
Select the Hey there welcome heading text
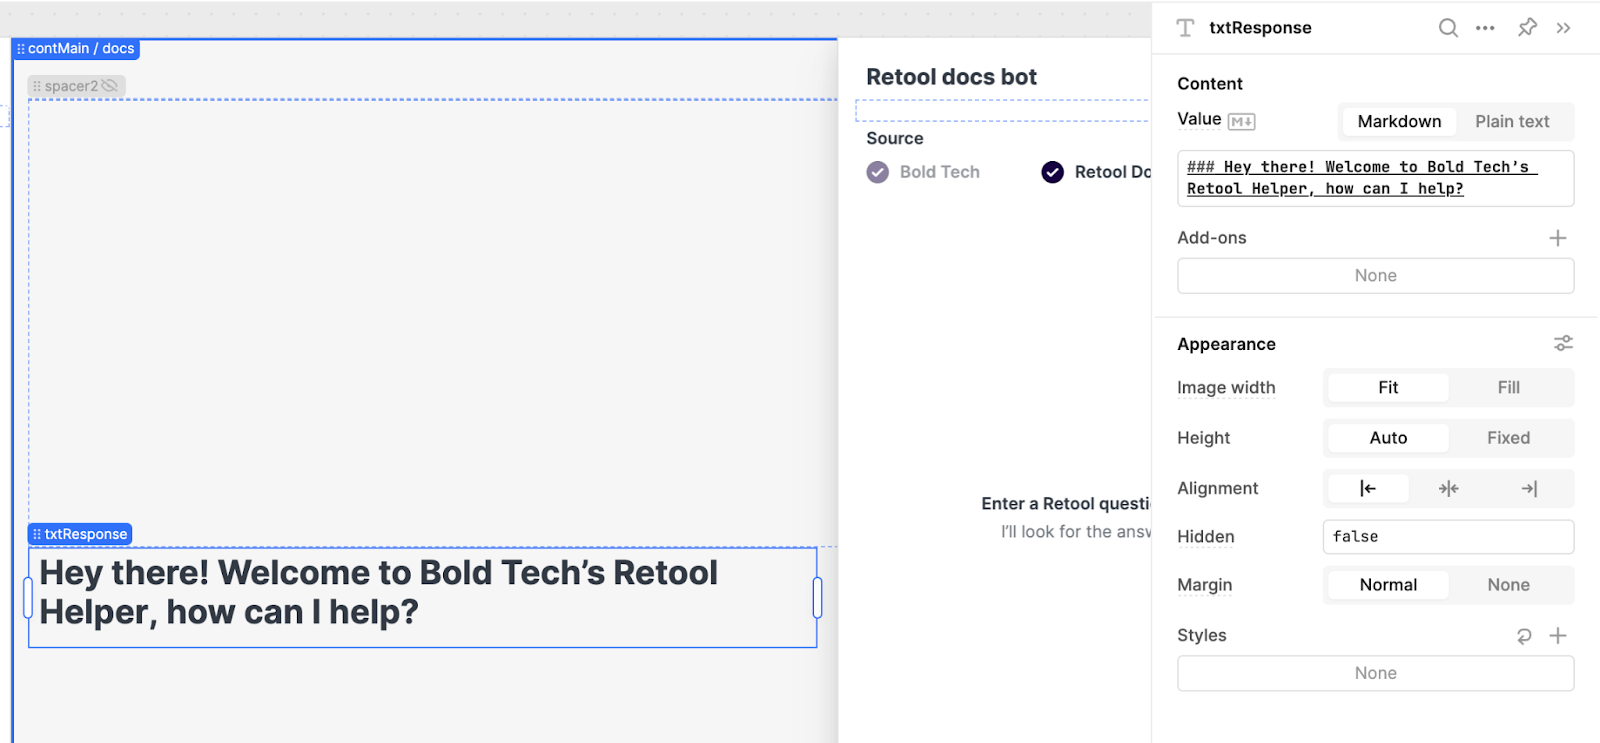tap(378, 592)
